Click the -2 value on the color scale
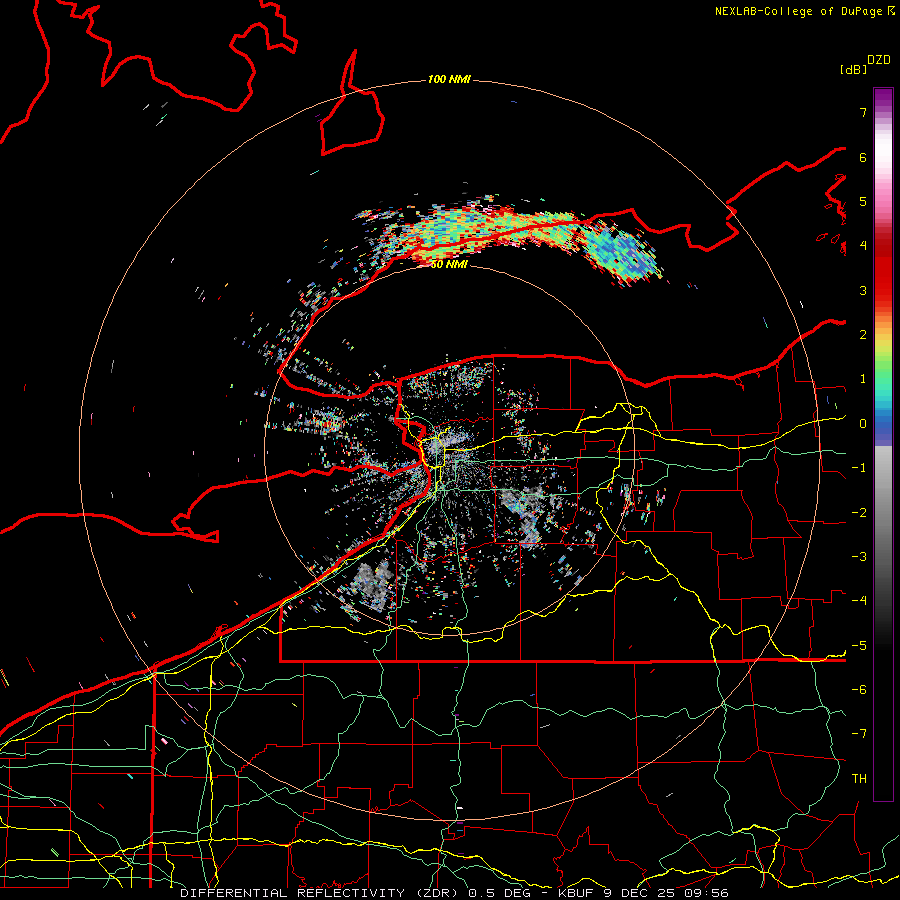The width and height of the screenshot is (900, 900). (x=859, y=513)
